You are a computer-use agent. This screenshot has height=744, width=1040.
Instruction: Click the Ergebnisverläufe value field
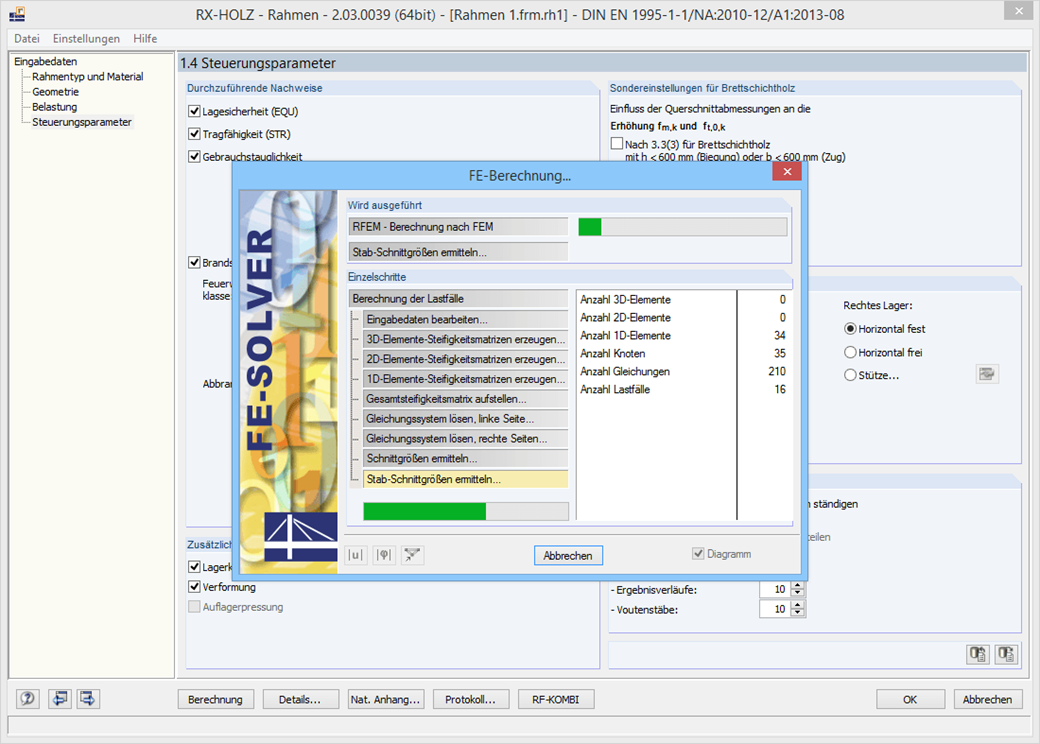click(x=775, y=589)
